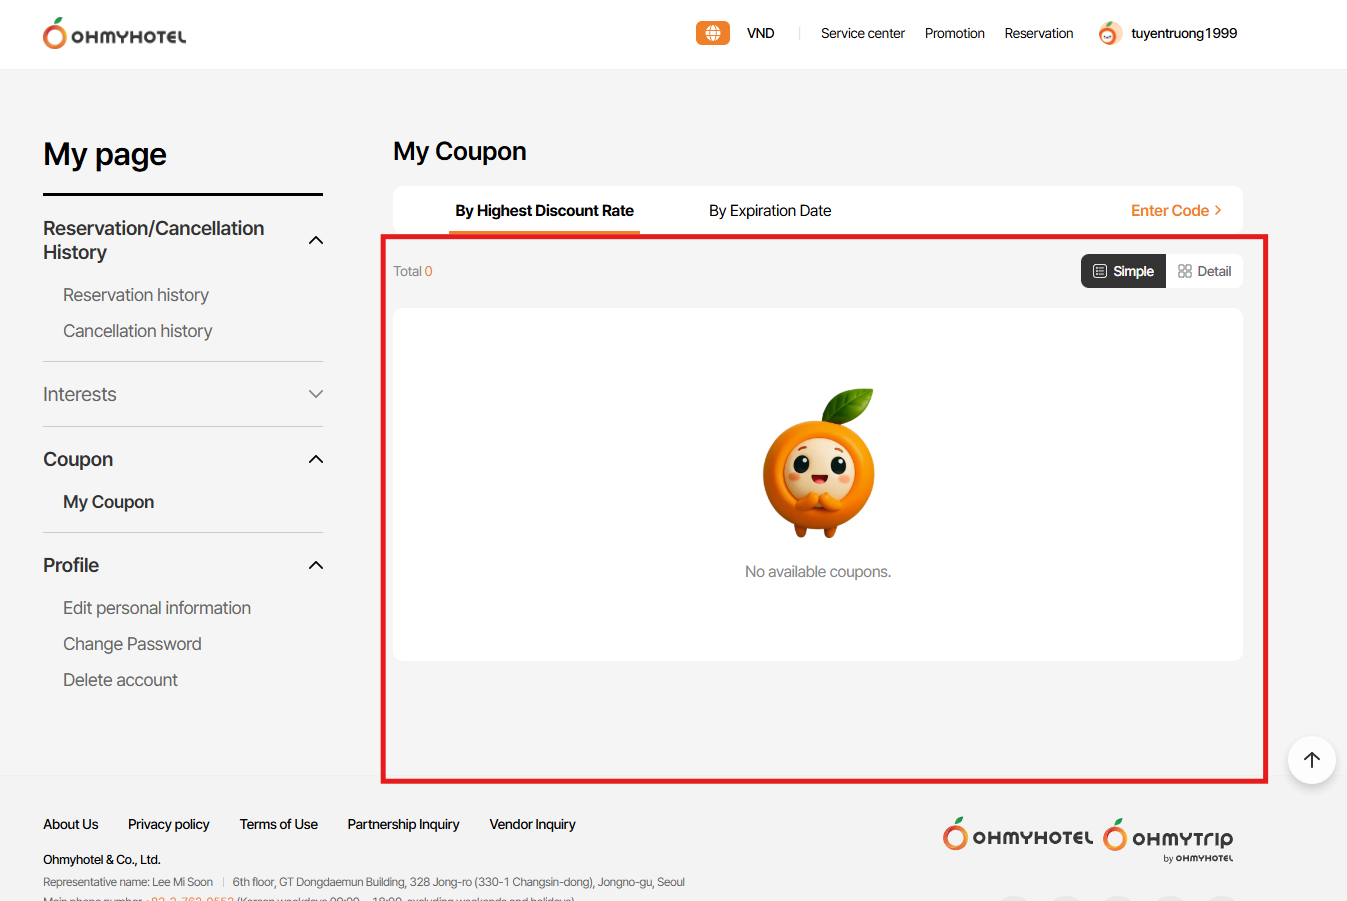
Task: Open the Partnership Inquiry footer link
Action: coord(404,824)
